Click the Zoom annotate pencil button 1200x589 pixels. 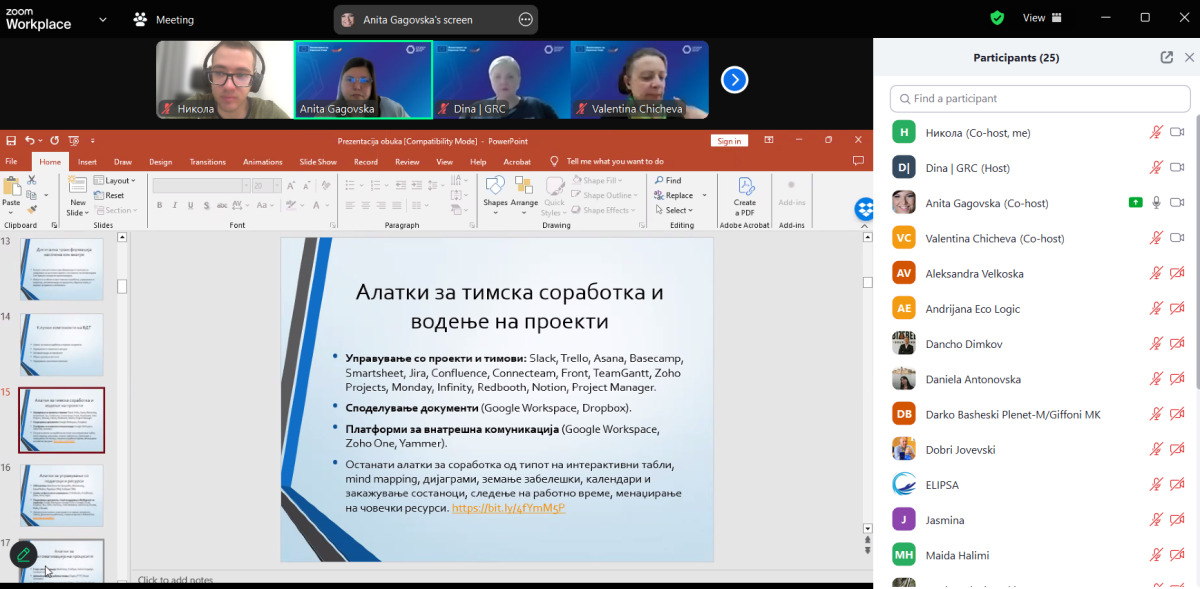click(23, 554)
